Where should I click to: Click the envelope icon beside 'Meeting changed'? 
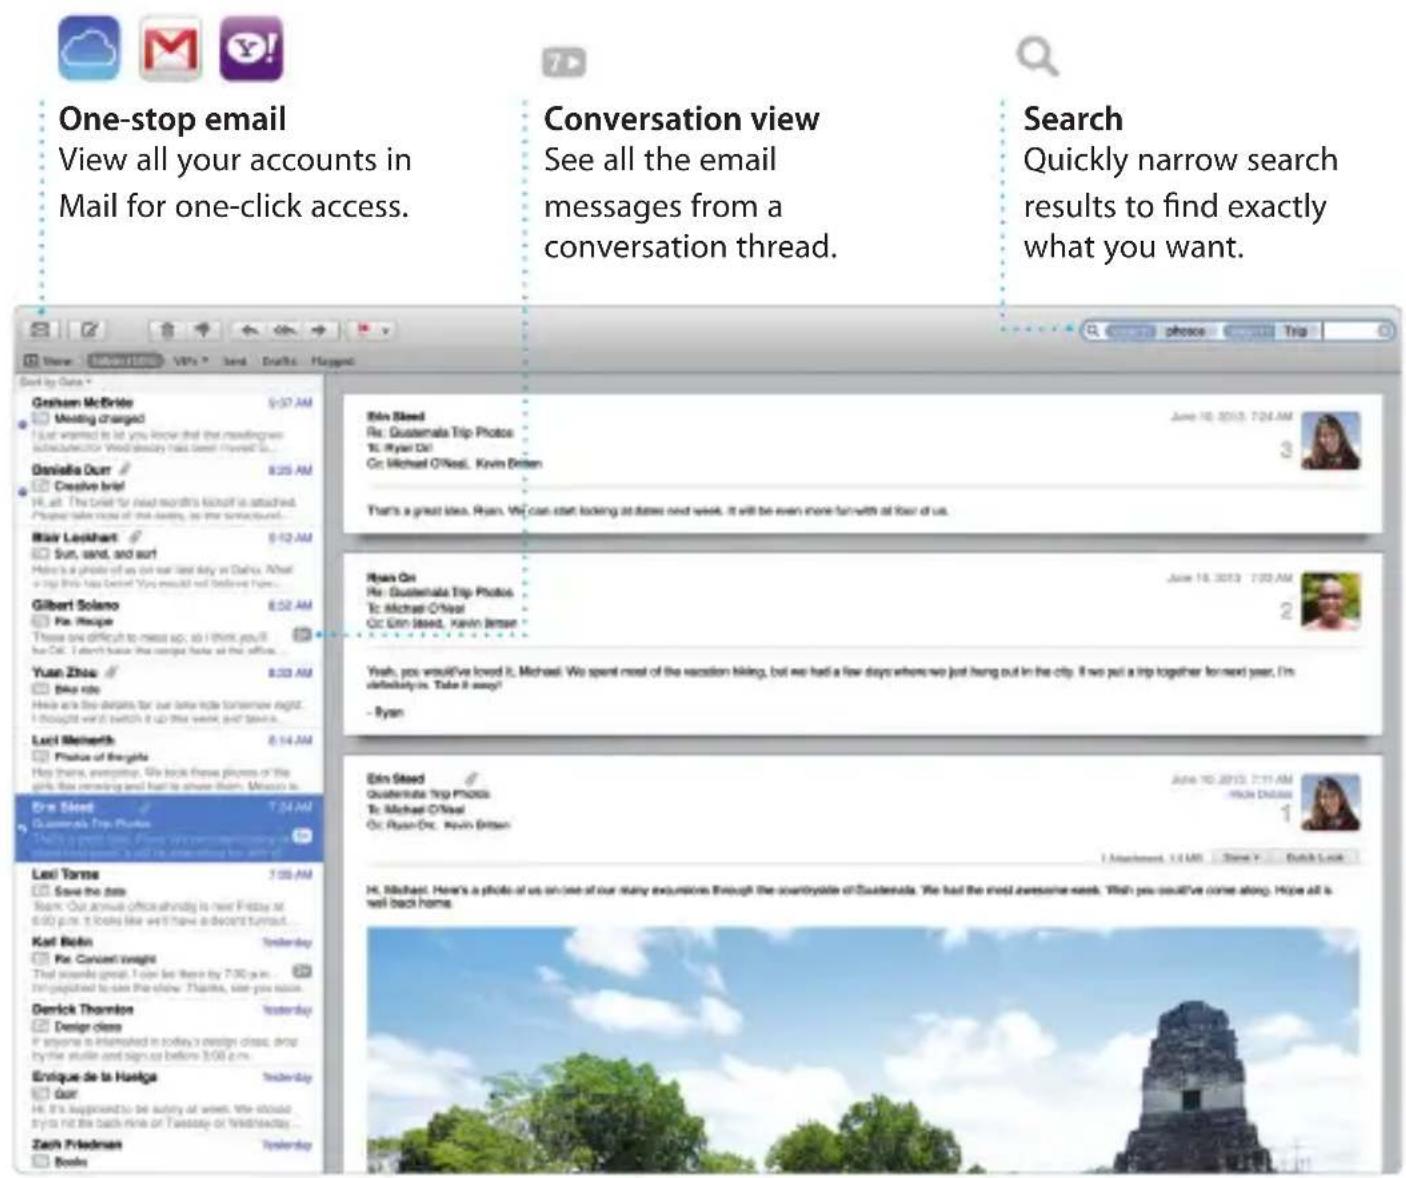click(41, 418)
